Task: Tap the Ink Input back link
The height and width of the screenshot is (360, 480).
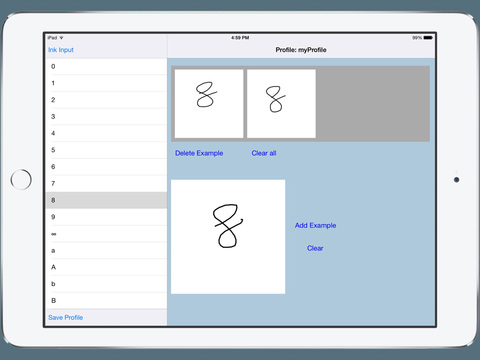Action: pos(61,50)
